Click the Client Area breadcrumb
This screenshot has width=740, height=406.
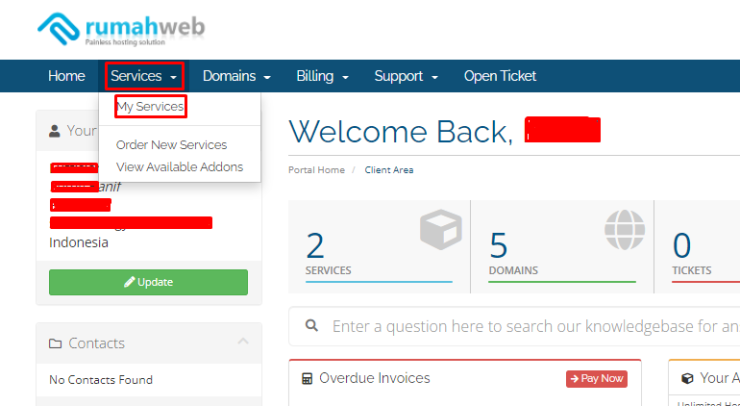(x=389, y=170)
